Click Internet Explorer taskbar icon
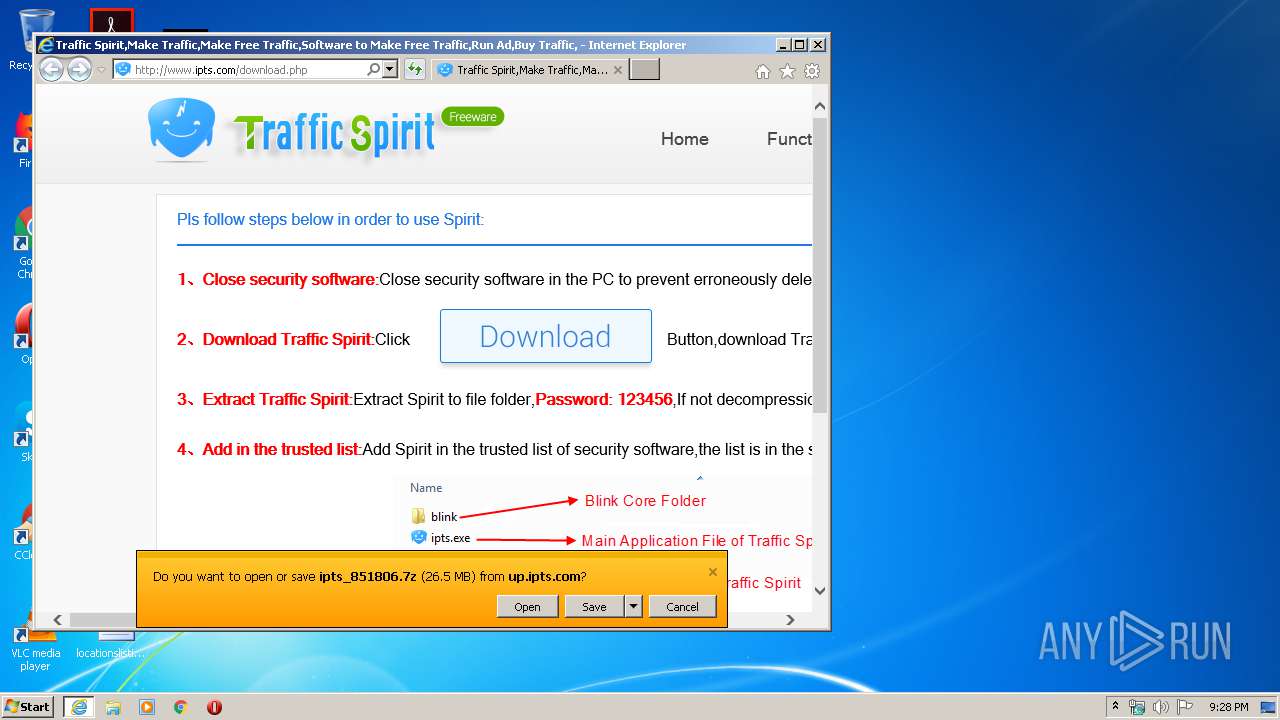This screenshot has width=1280, height=720. tap(79, 707)
